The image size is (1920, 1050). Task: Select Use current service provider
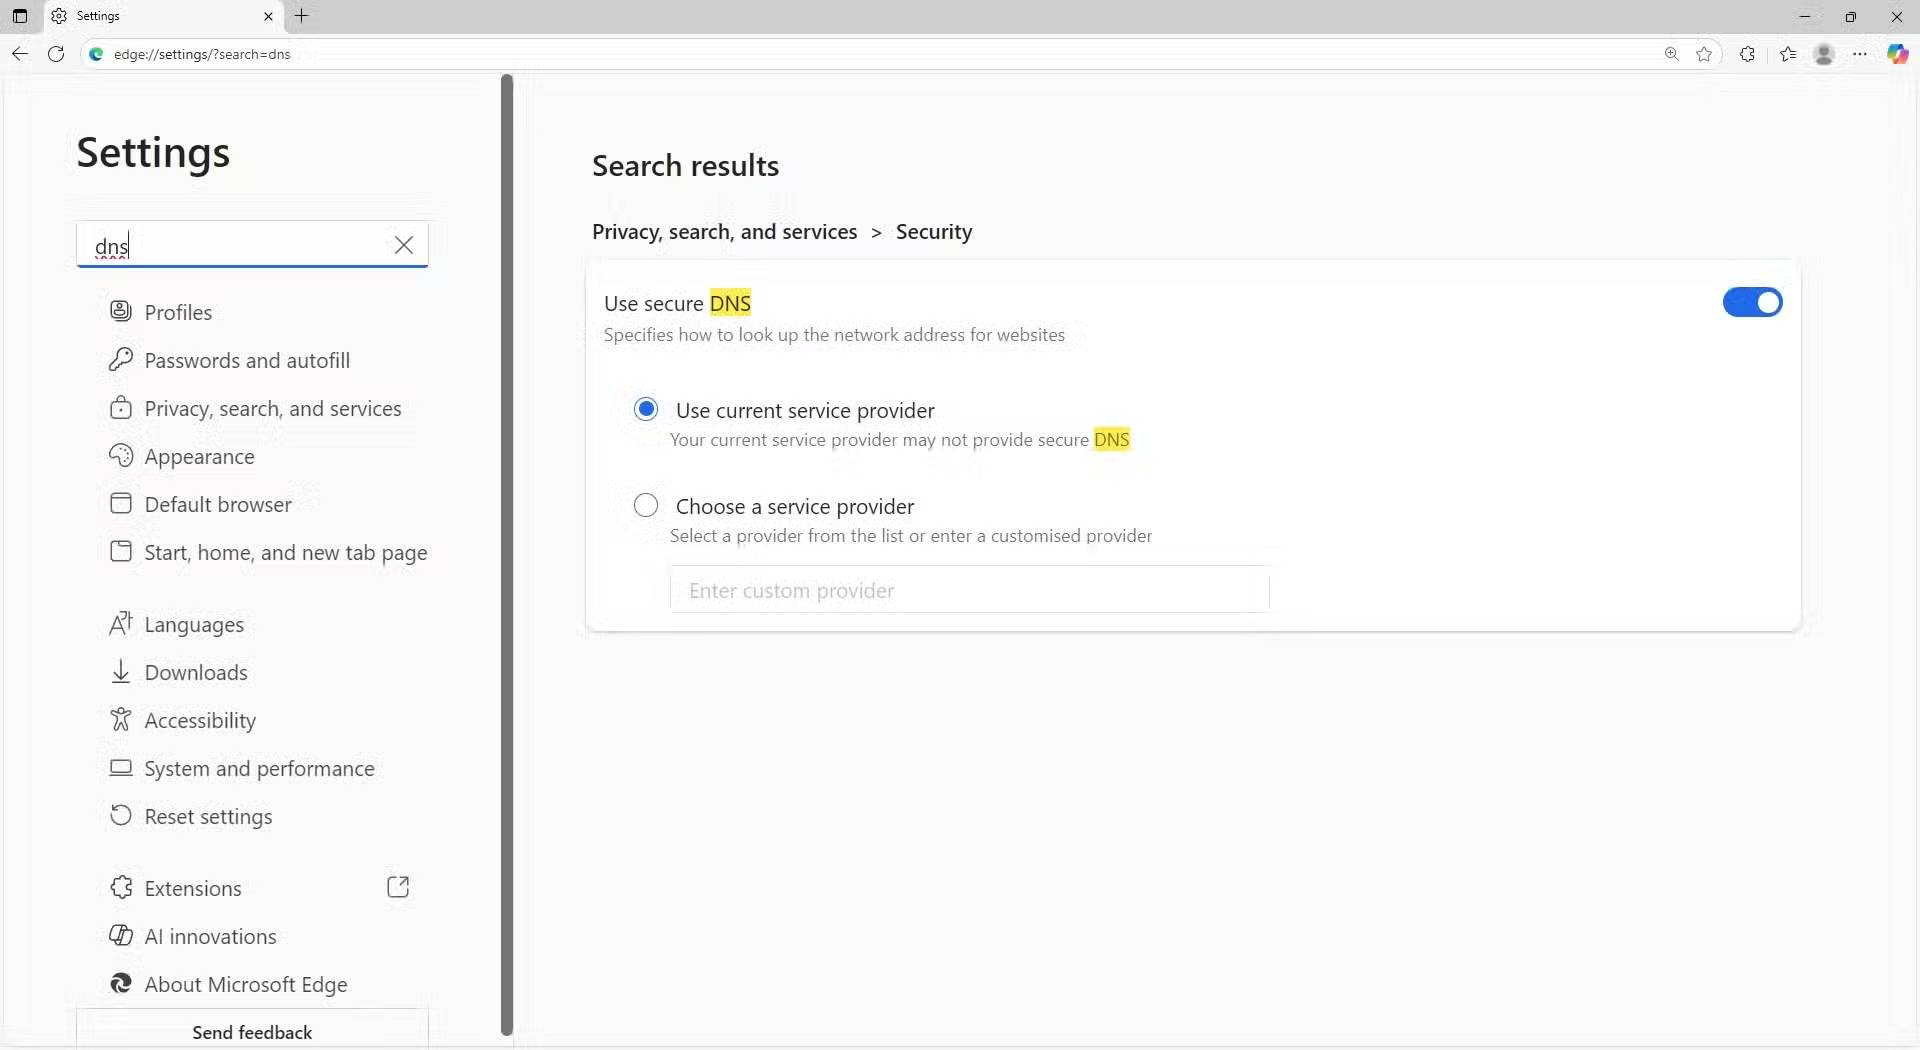pos(645,409)
